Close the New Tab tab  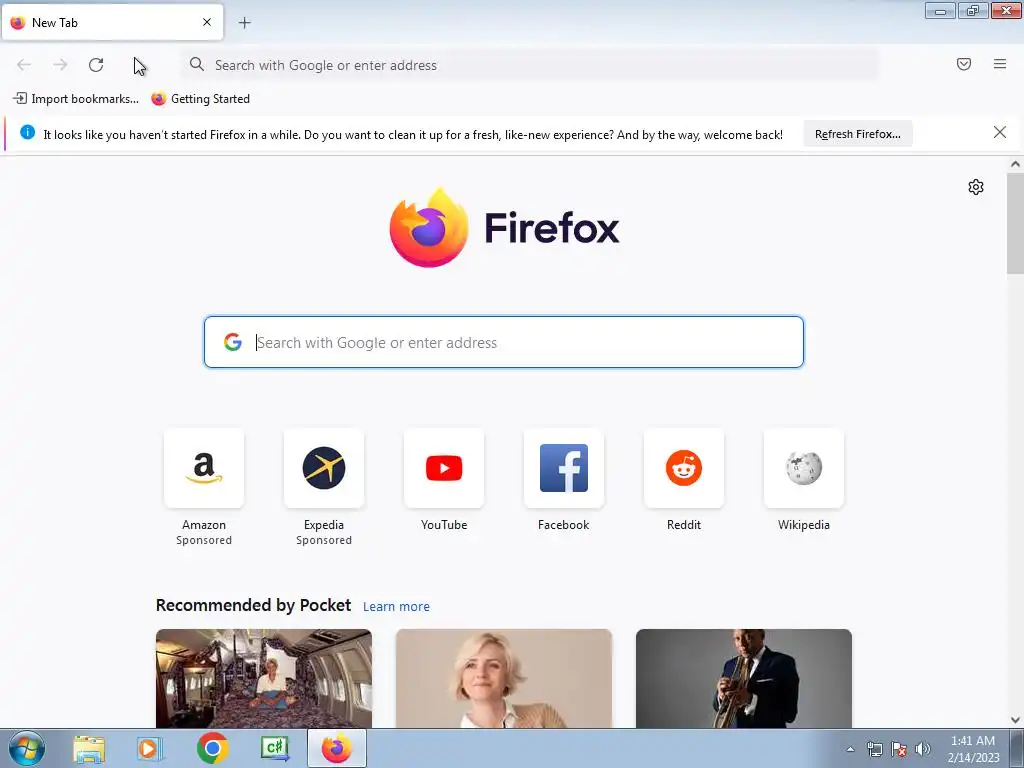coord(207,22)
